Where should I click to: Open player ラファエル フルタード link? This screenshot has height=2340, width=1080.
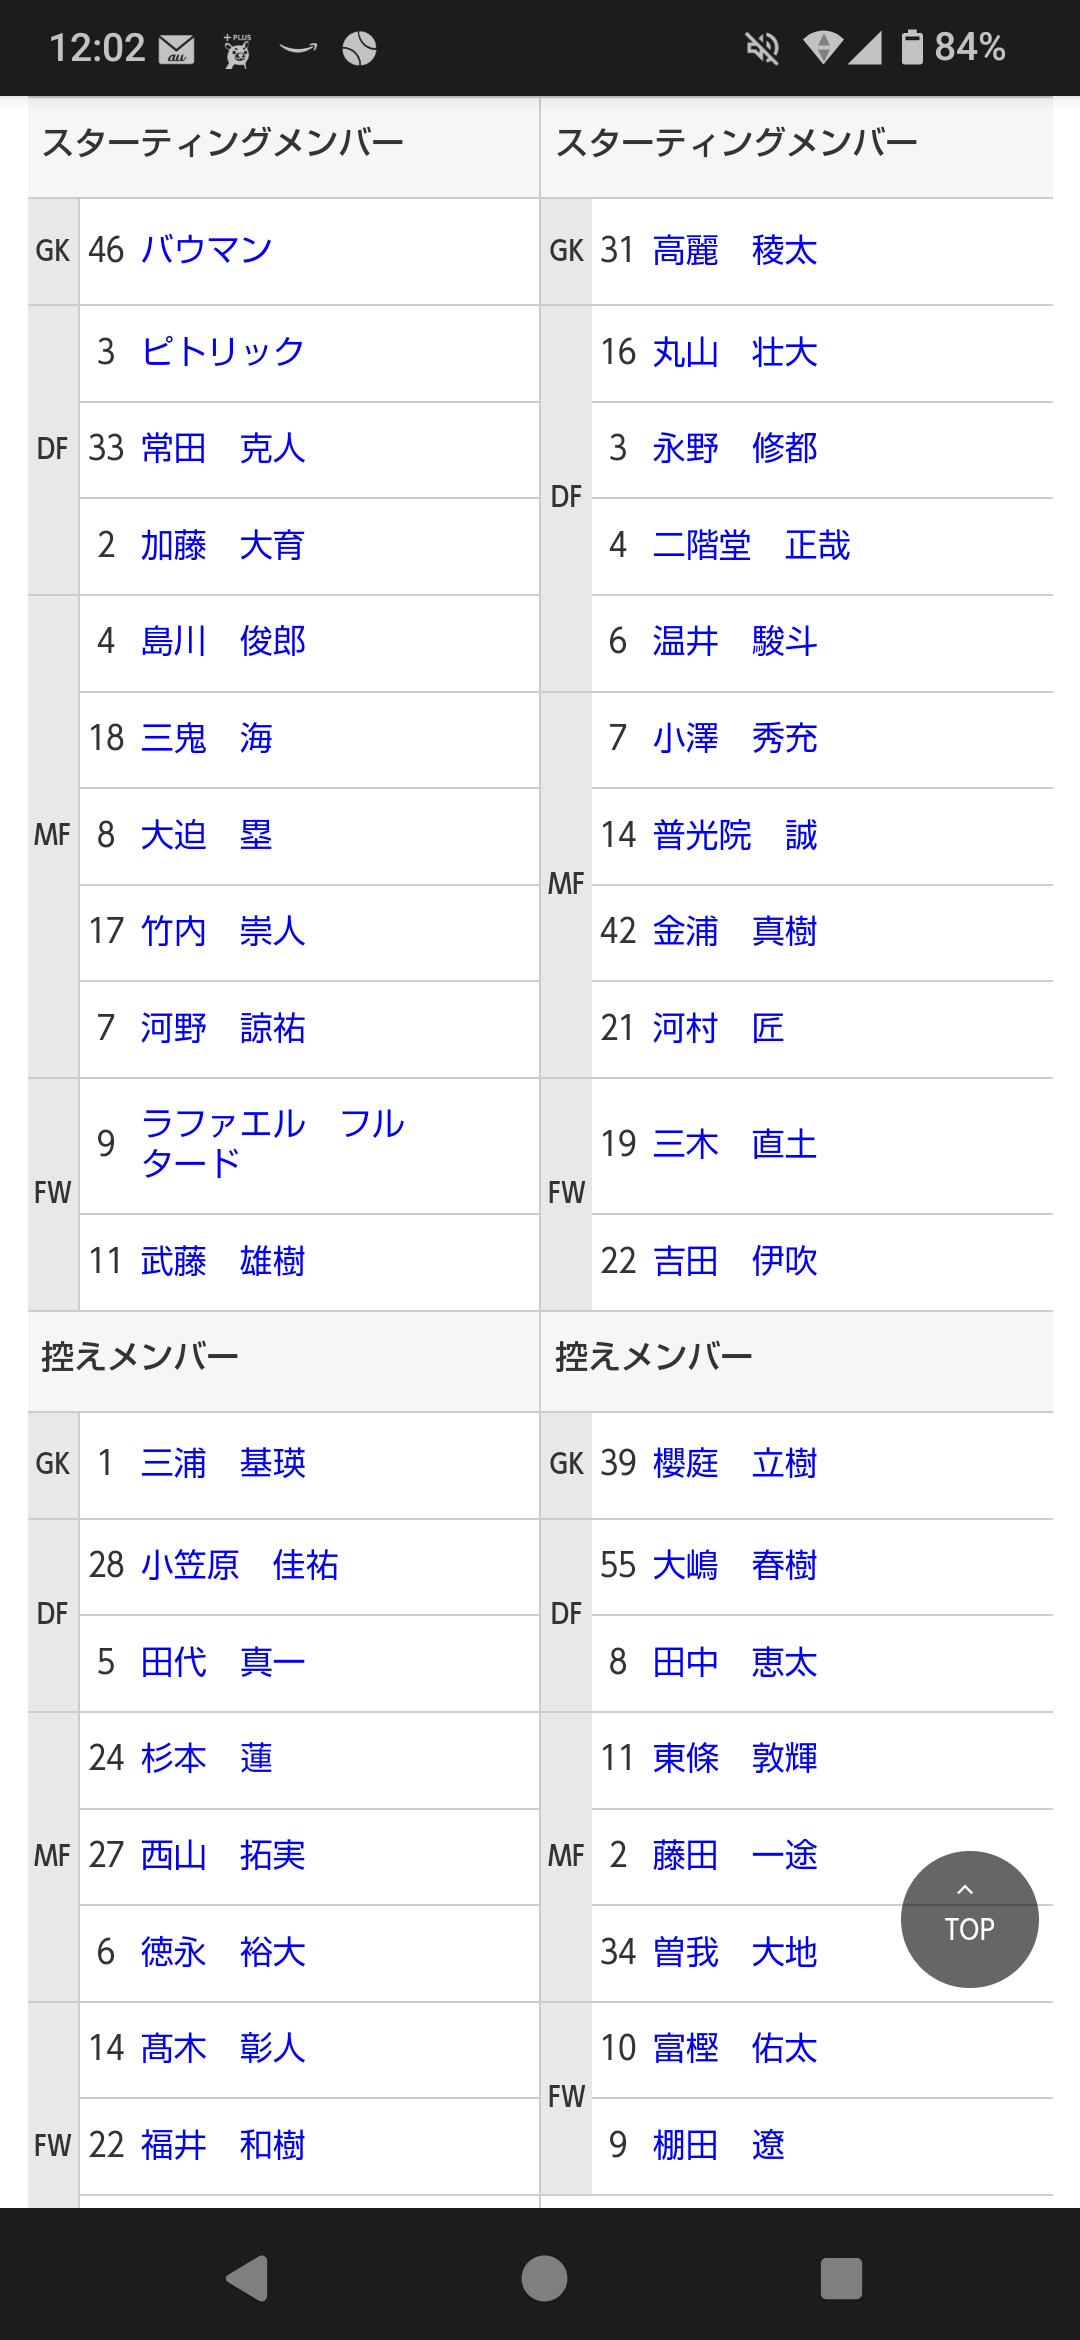[272, 1143]
